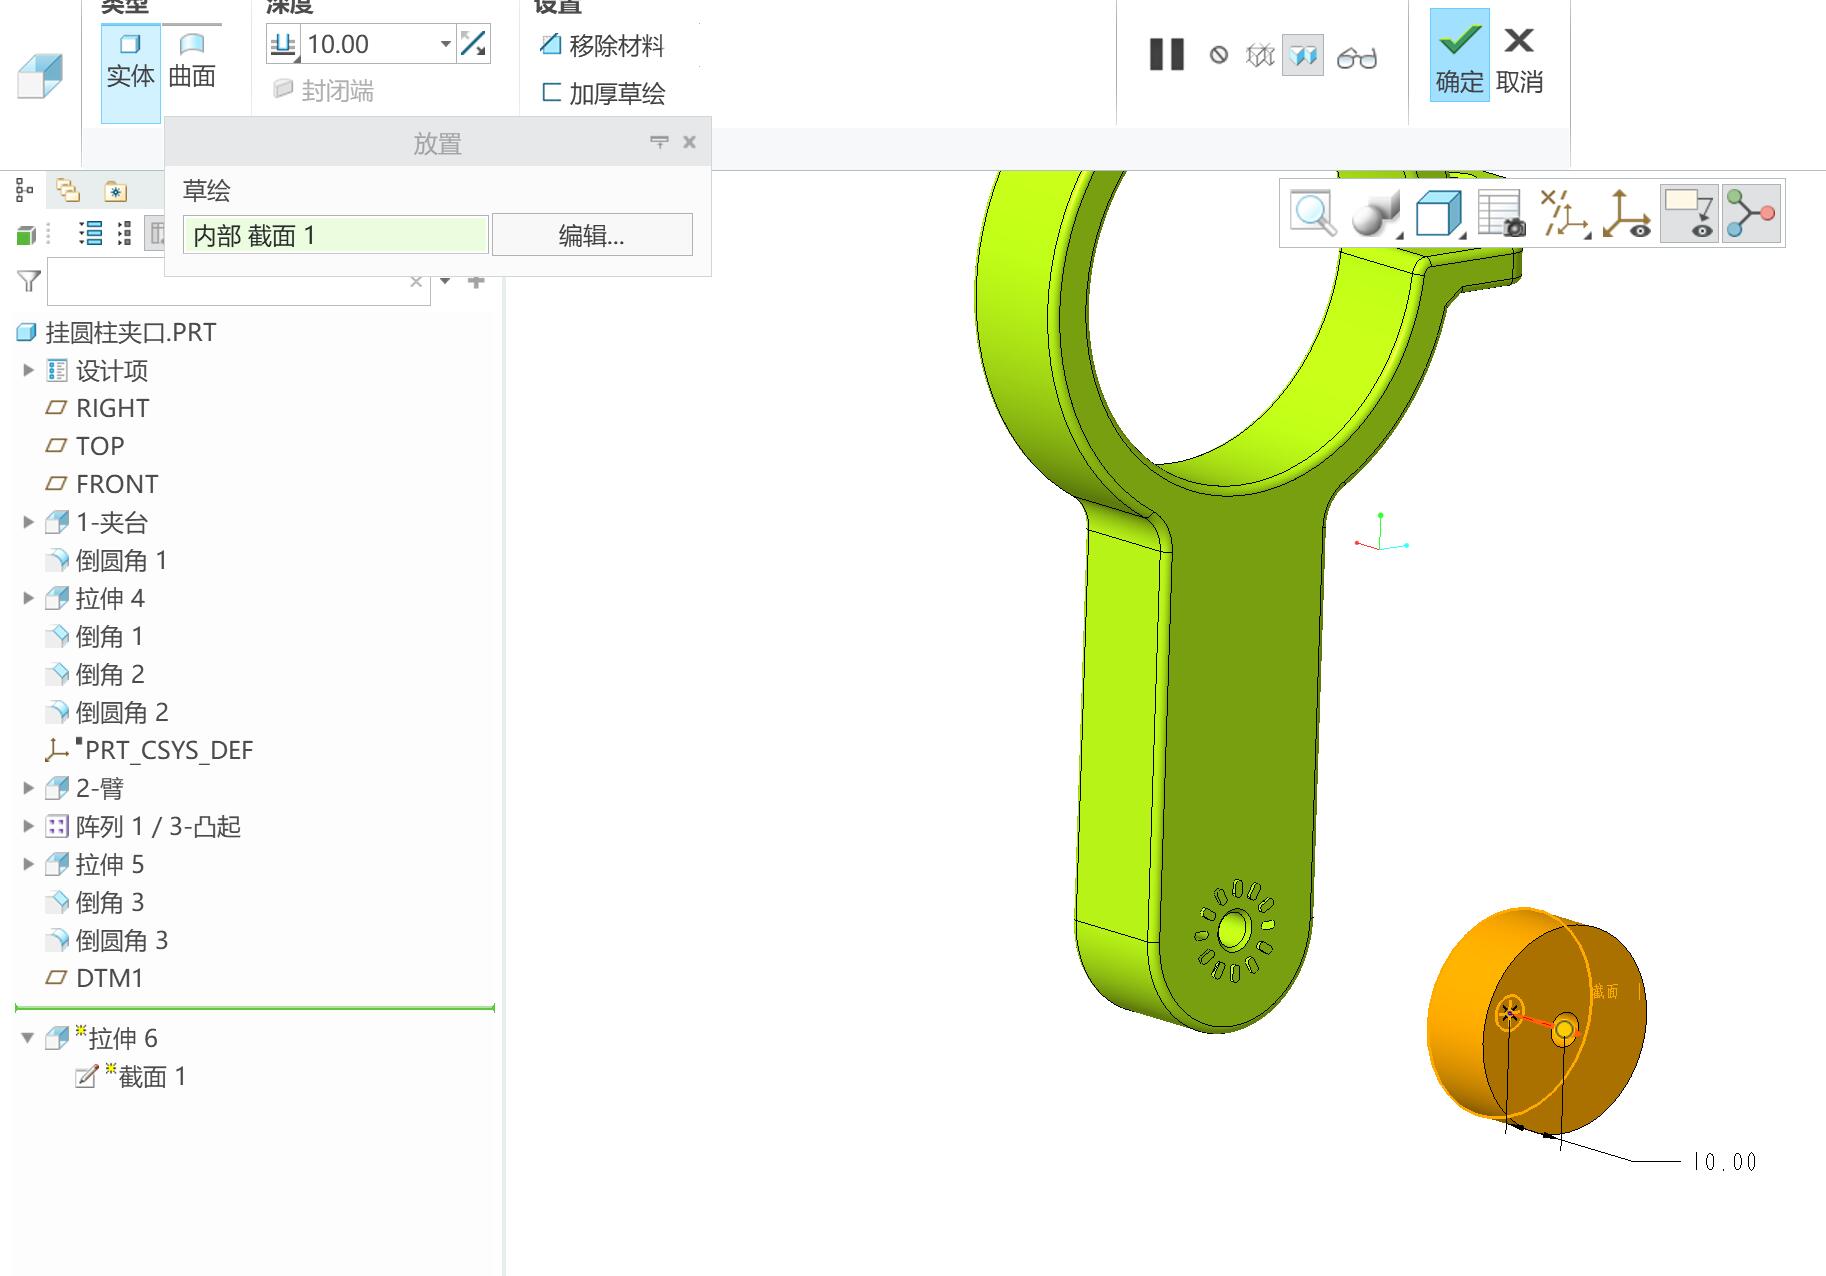Open the Model Tree tab icon

25,190
